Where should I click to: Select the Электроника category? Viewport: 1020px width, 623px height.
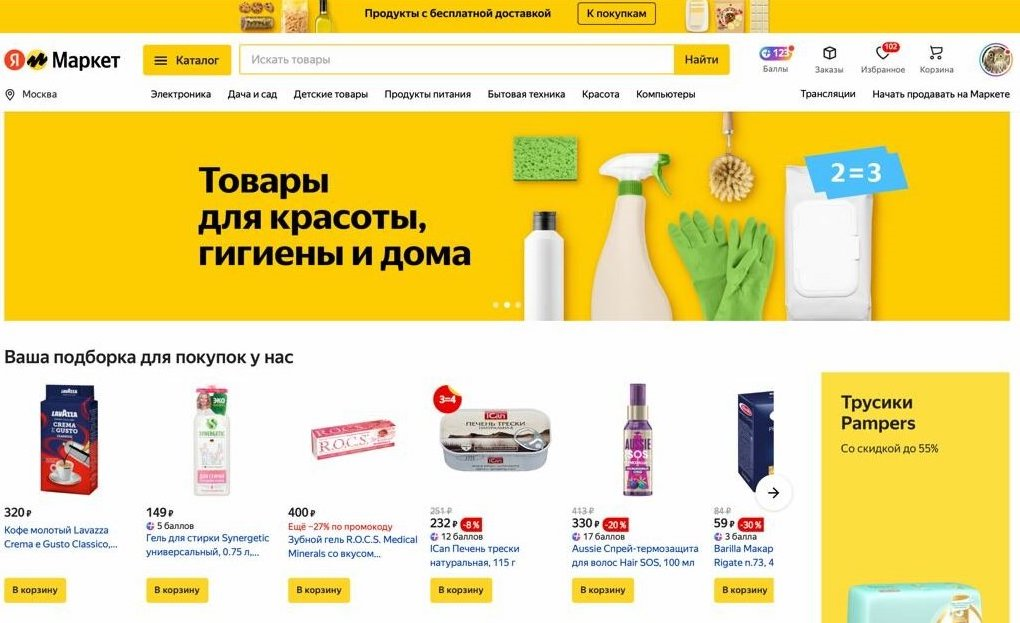coord(181,94)
